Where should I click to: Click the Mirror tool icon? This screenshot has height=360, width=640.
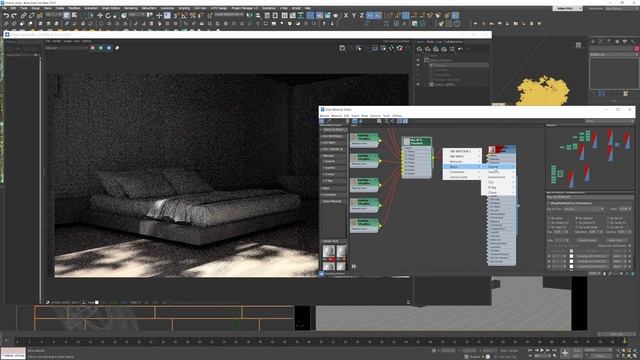click(250, 16)
